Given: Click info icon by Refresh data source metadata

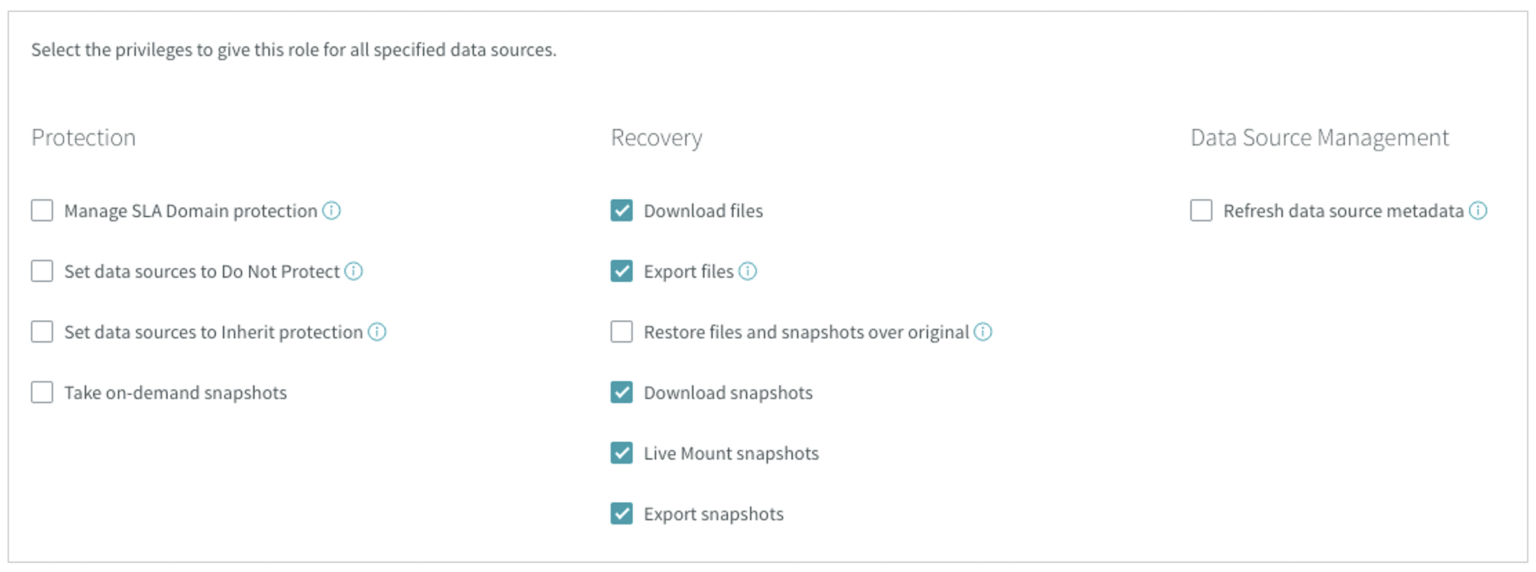Looking at the screenshot, I should 1478,211.
